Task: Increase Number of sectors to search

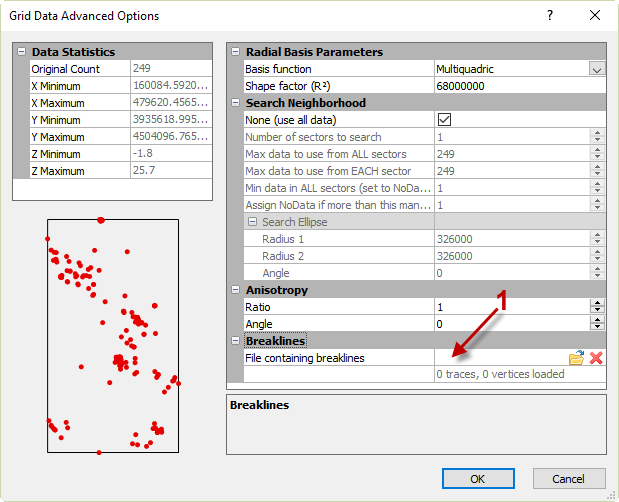Action: coord(597,133)
